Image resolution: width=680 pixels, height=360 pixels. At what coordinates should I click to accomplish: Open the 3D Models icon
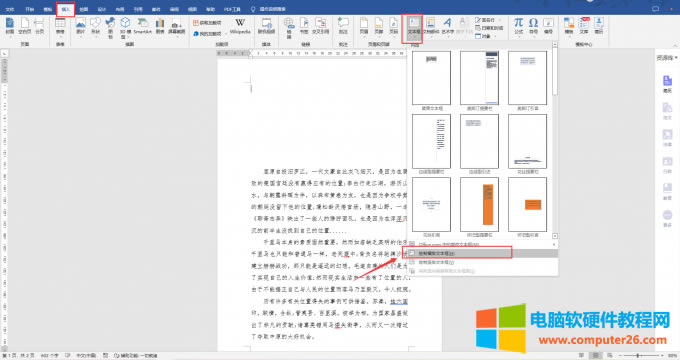coord(125,27)
